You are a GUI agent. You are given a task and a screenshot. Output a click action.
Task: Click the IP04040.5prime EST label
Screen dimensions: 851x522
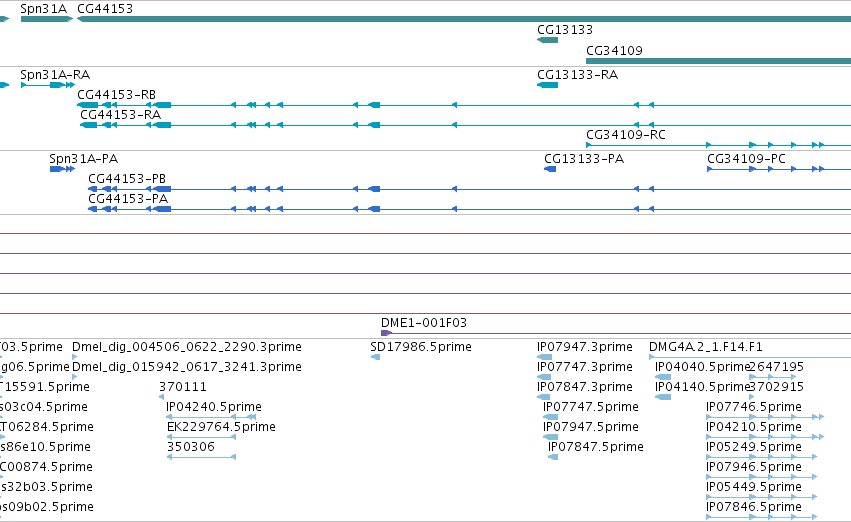tap(702, 367)
